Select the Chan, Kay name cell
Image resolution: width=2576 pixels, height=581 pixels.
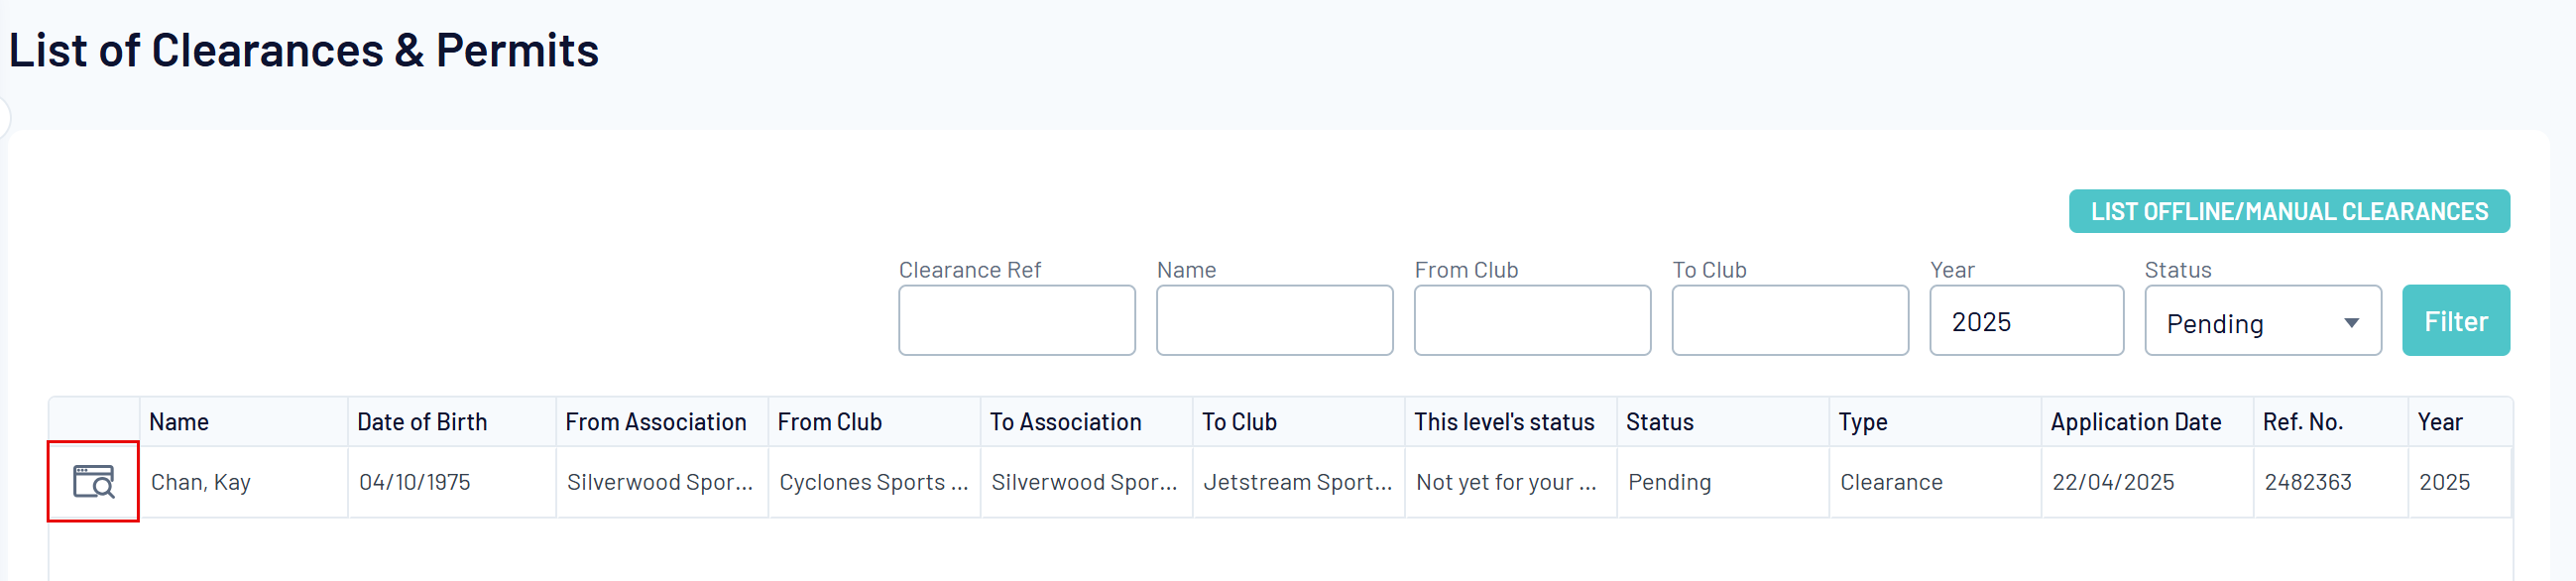(201, 482)
